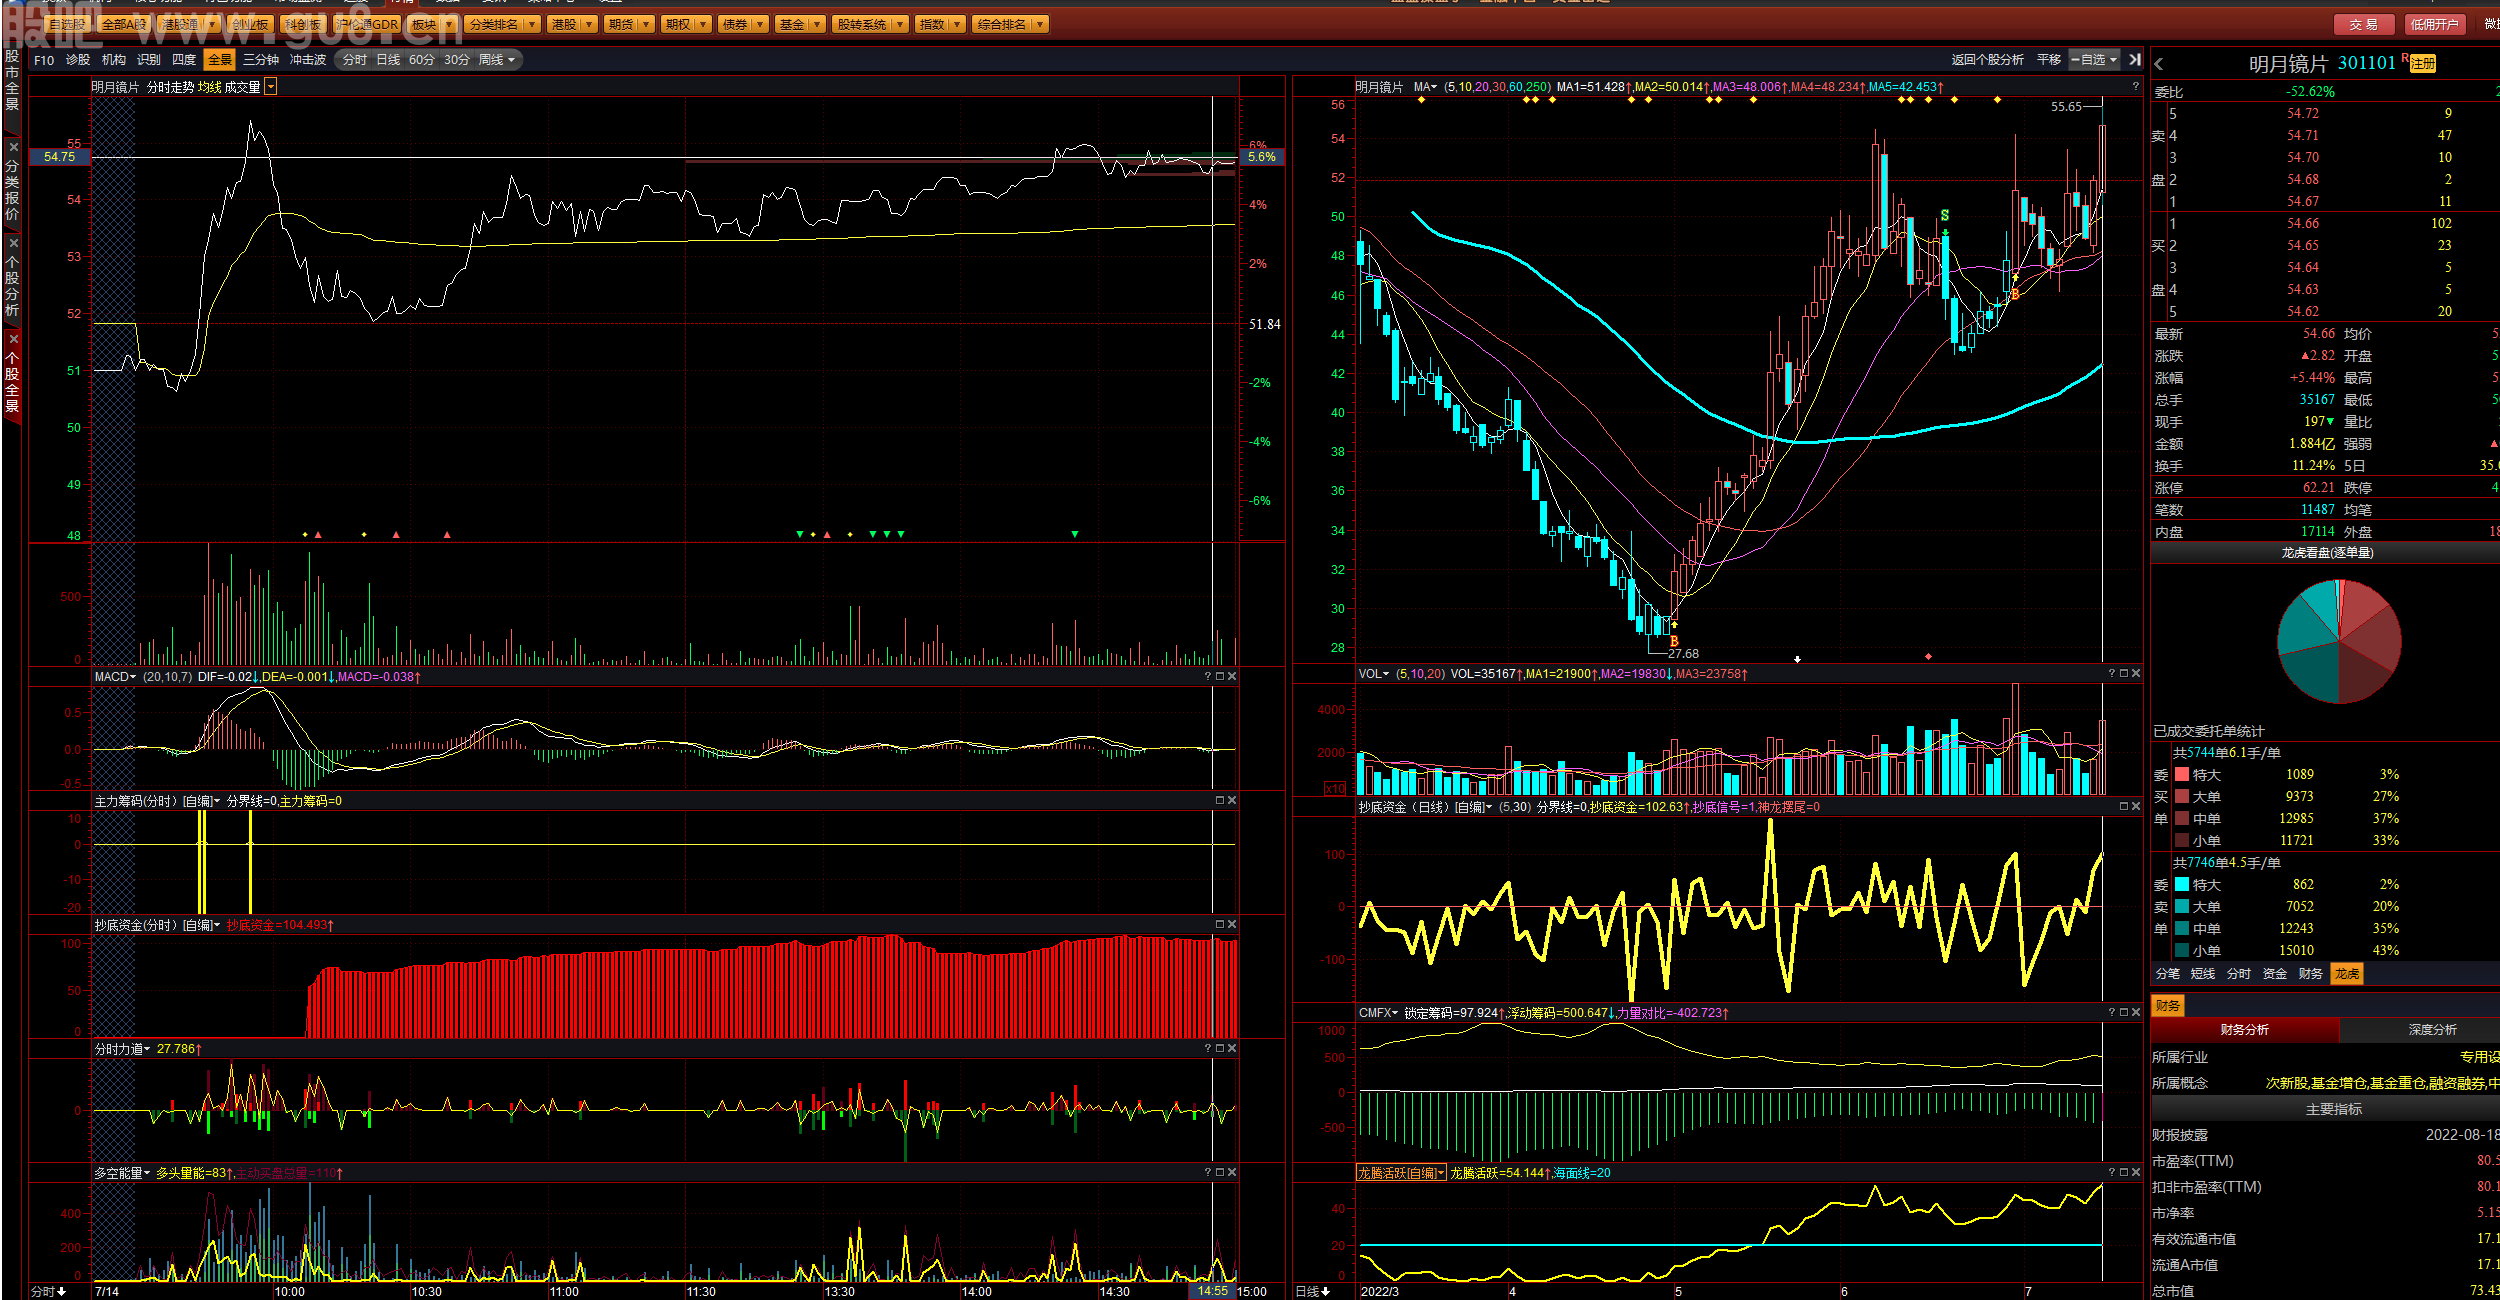Switch the view to 60分 period
The image size is (2500, 1300).
(422, 60)
